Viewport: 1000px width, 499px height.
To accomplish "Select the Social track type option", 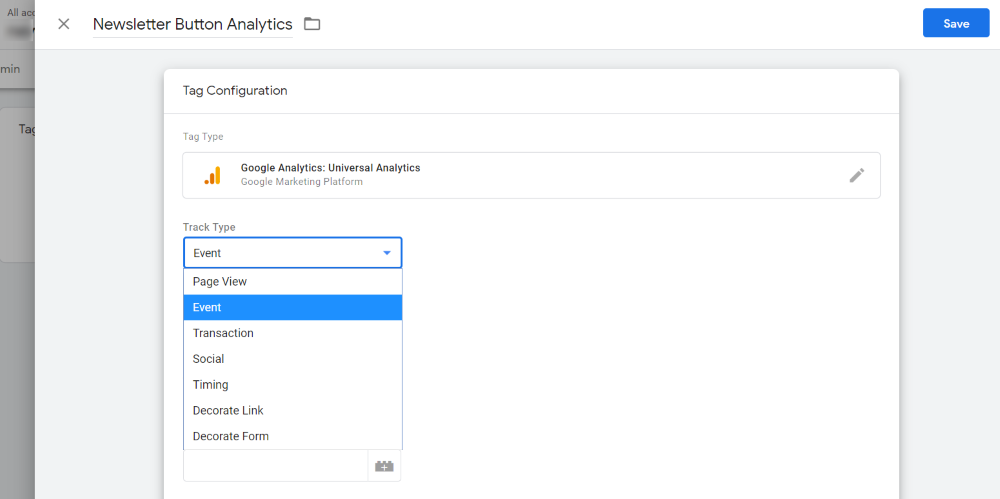I will point(293,359).
